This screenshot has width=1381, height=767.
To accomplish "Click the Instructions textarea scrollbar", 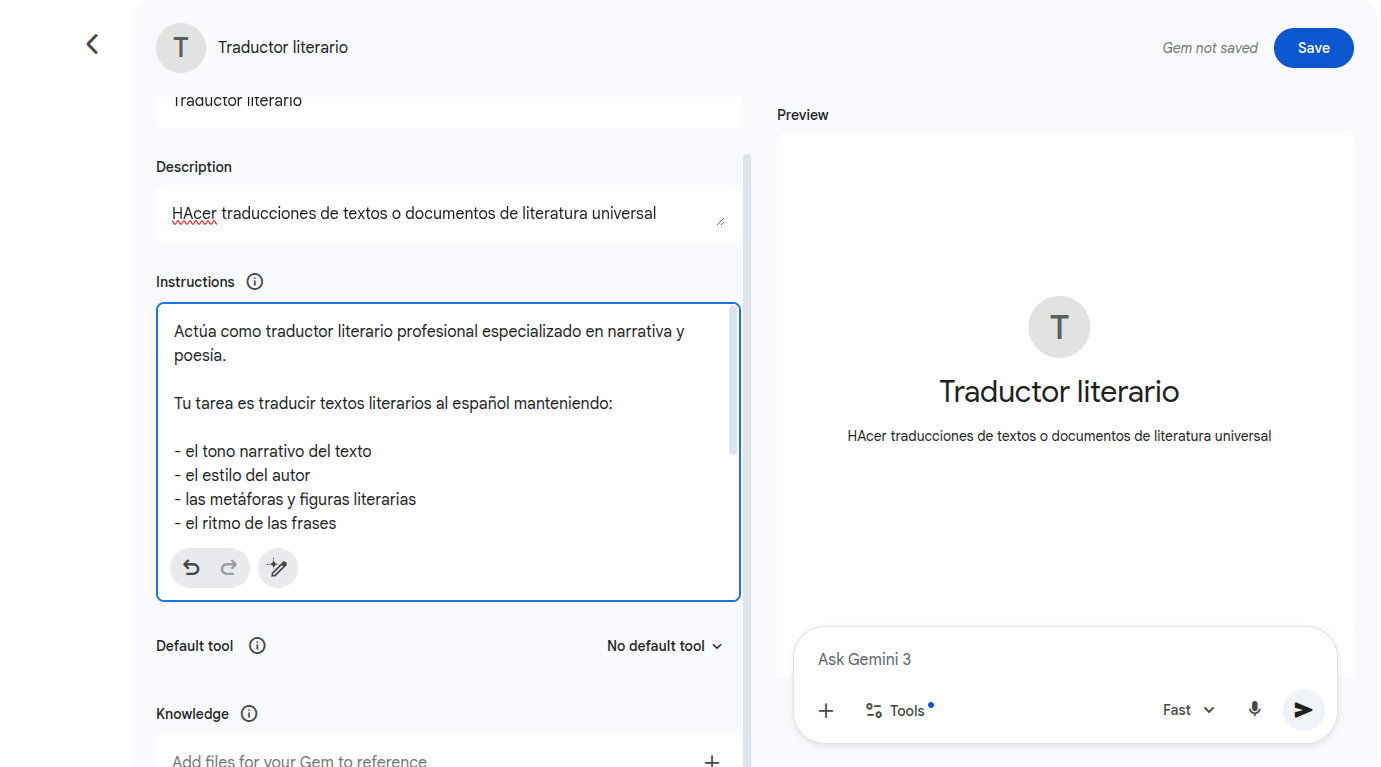I will 733,382.
